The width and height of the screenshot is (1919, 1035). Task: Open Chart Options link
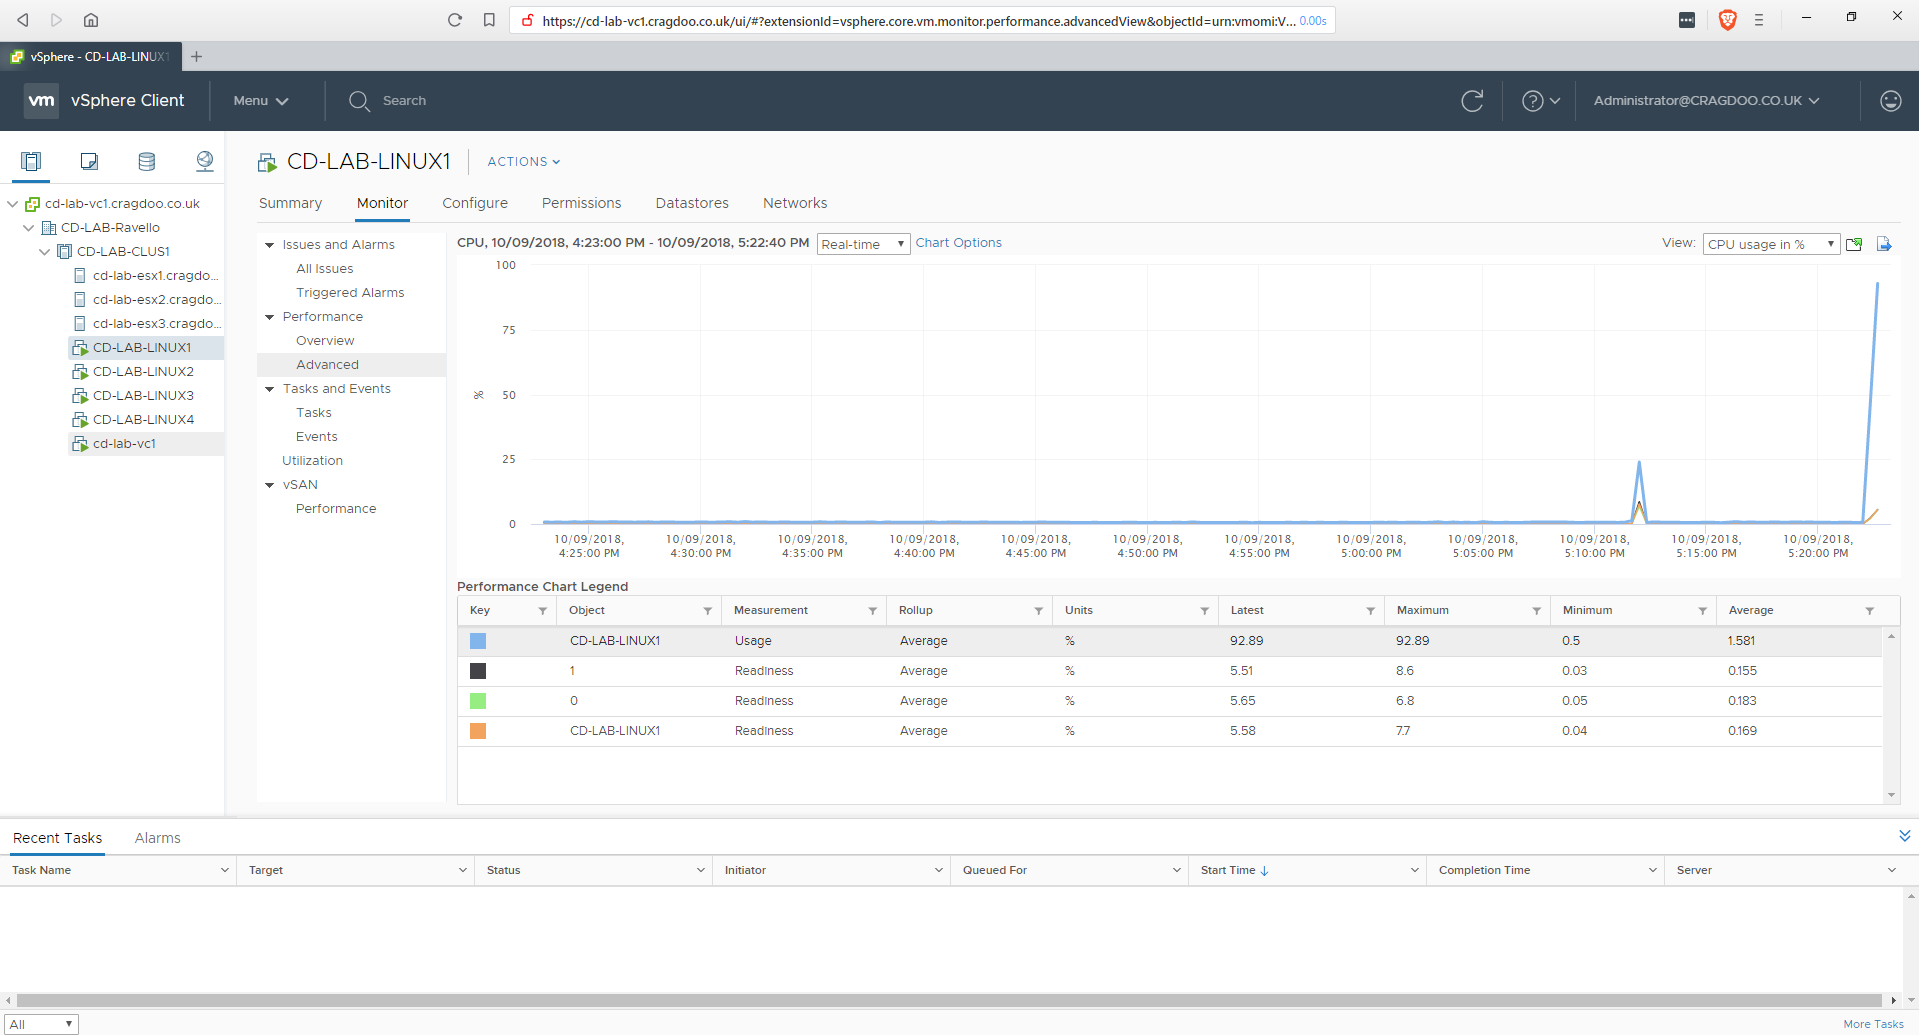click(959, 243)
